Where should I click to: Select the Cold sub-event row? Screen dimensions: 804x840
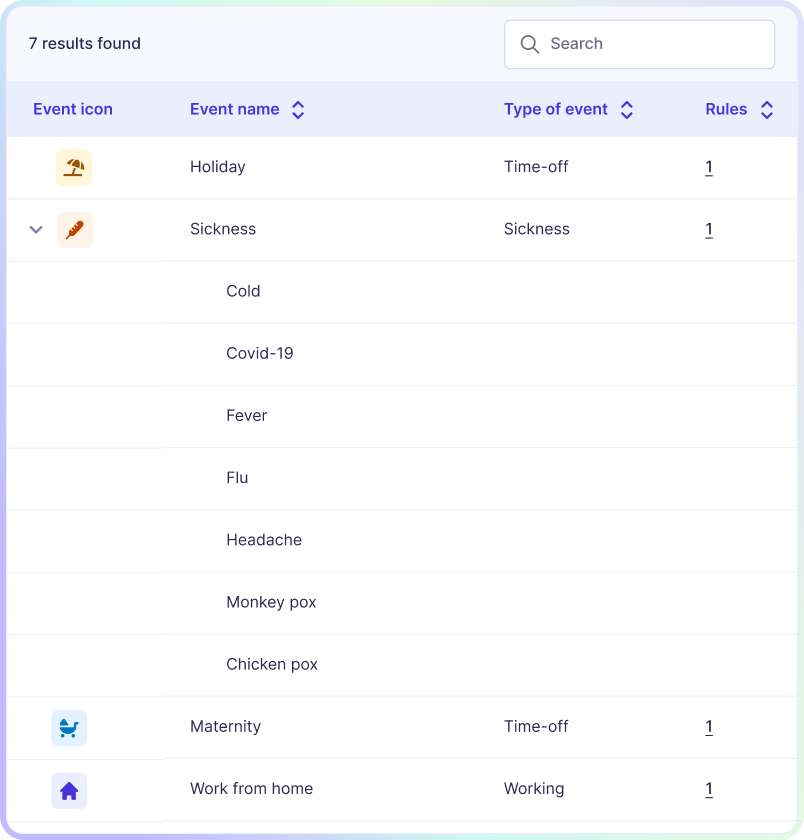coord(243,291)
